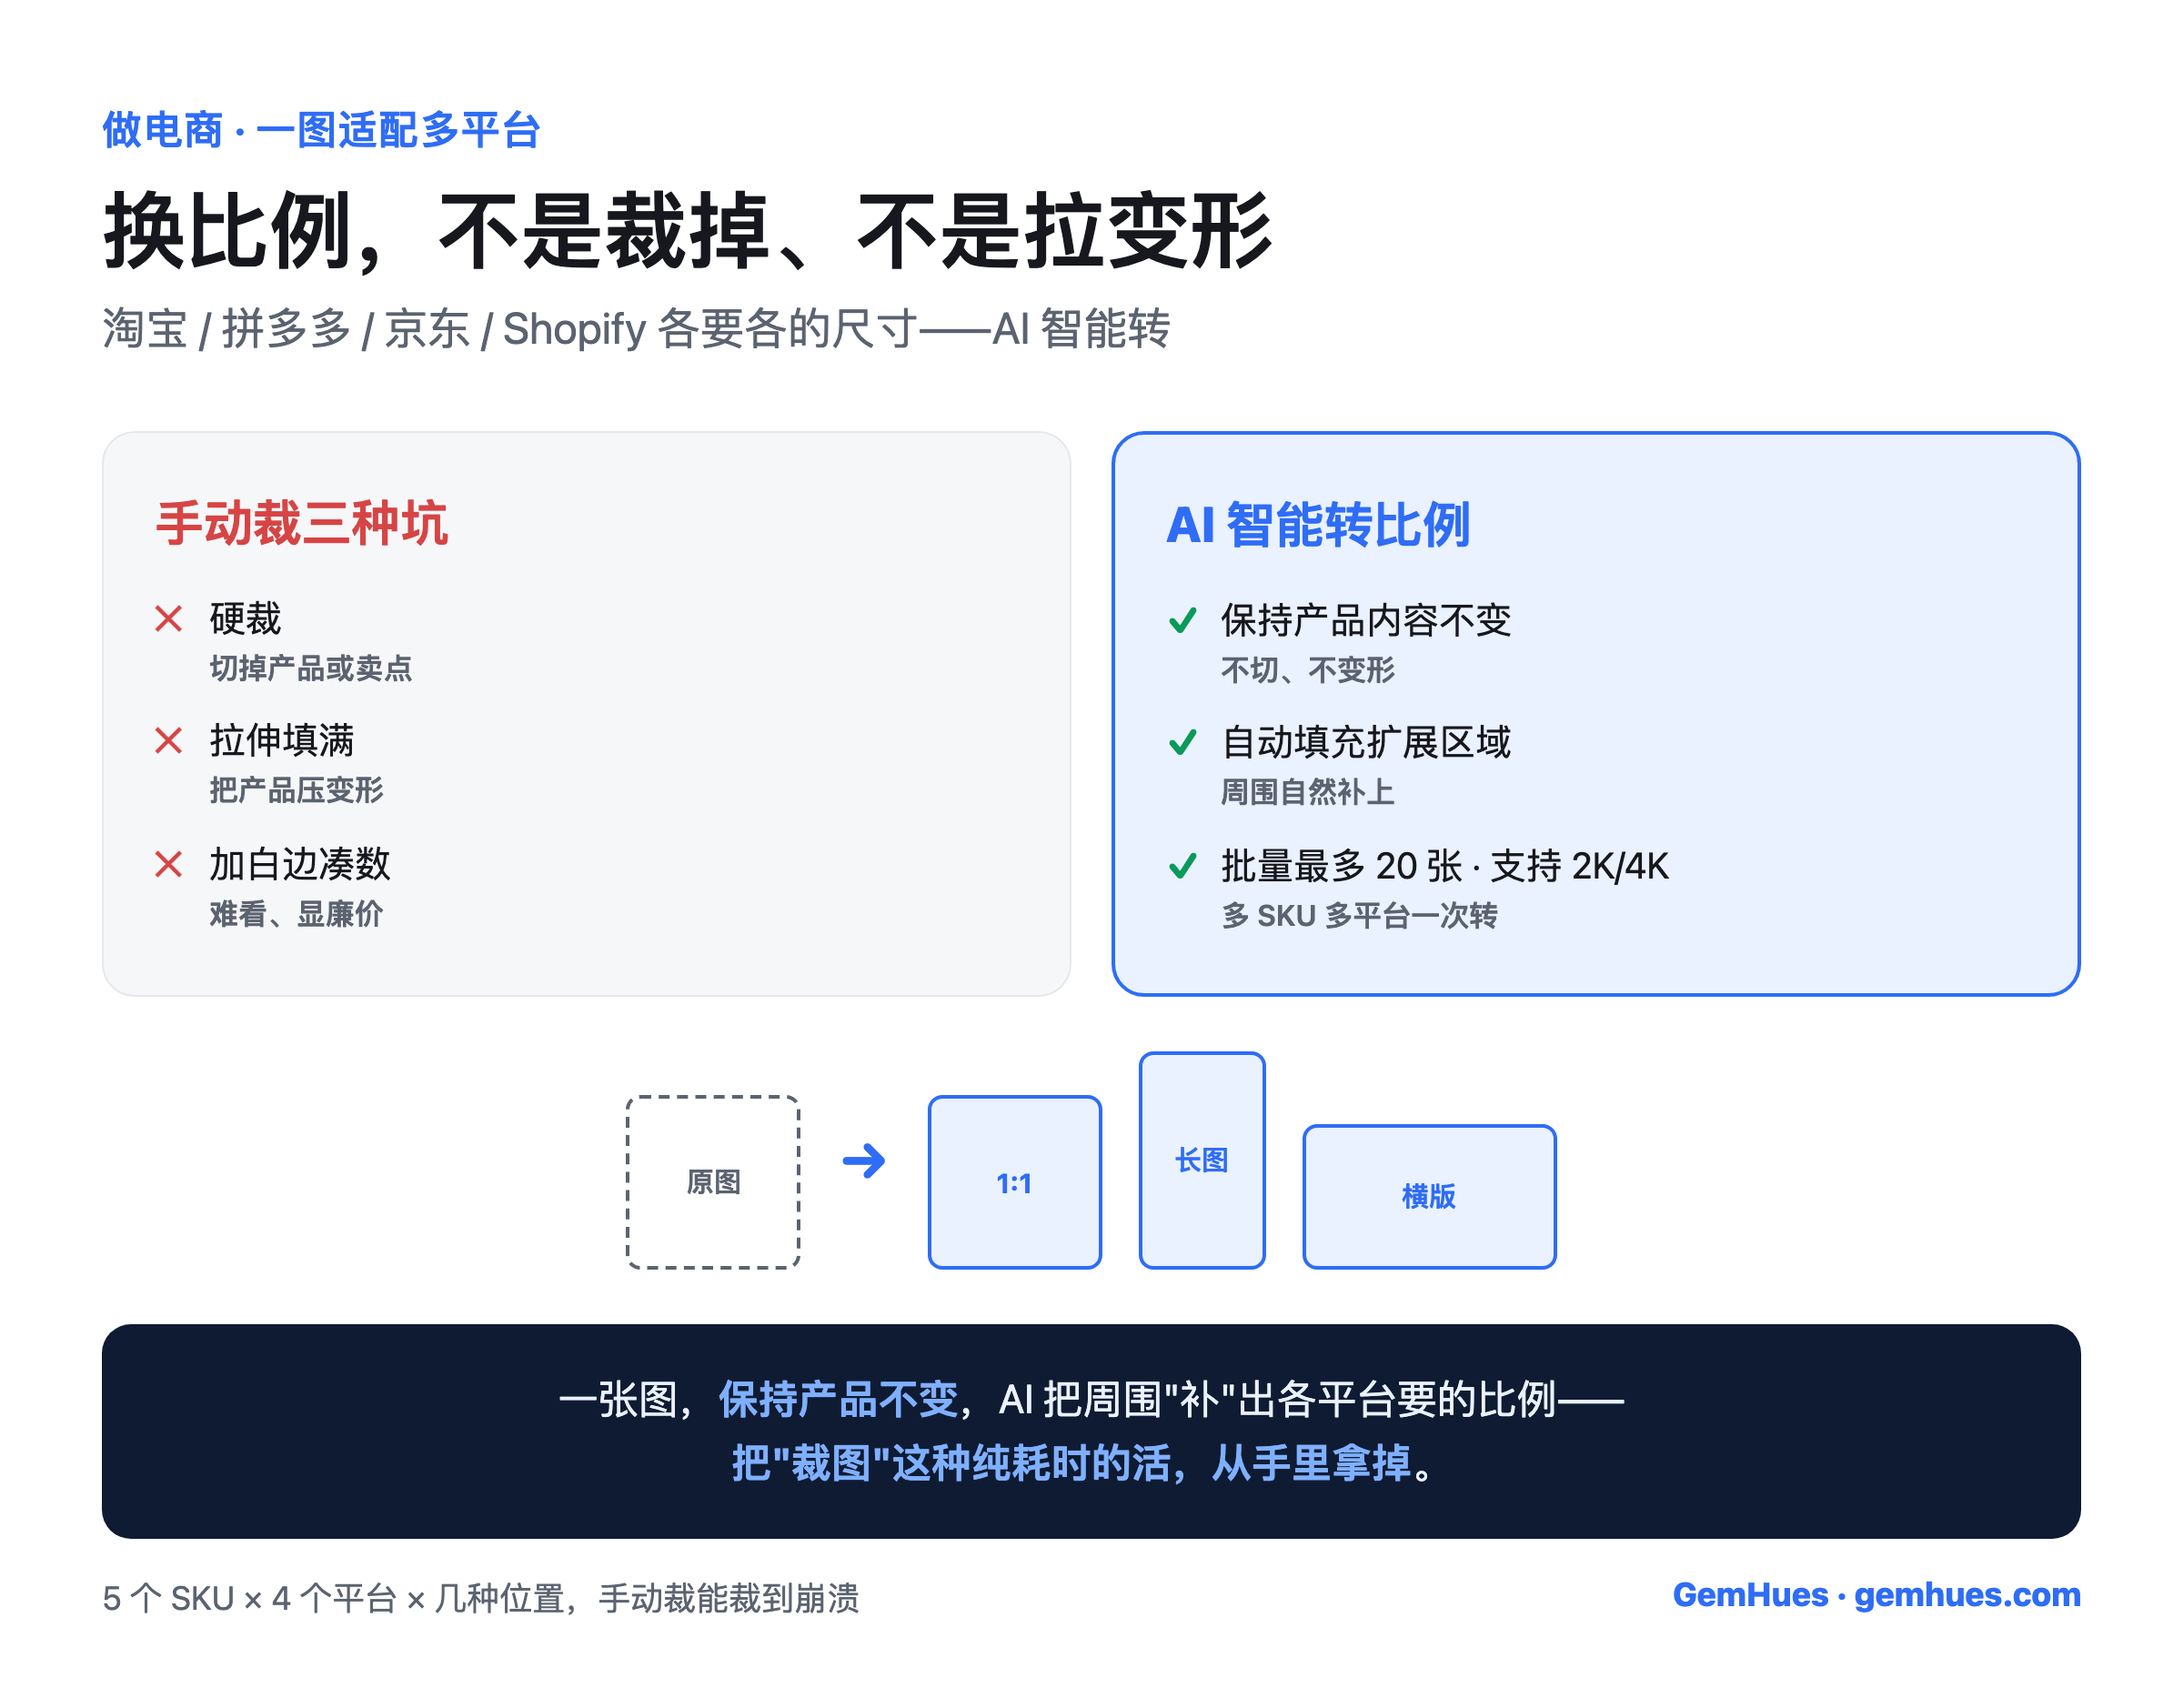The image size is (2183, 1708).
Task: Select the 横版 ratio box
Action: [1429, 1196]
